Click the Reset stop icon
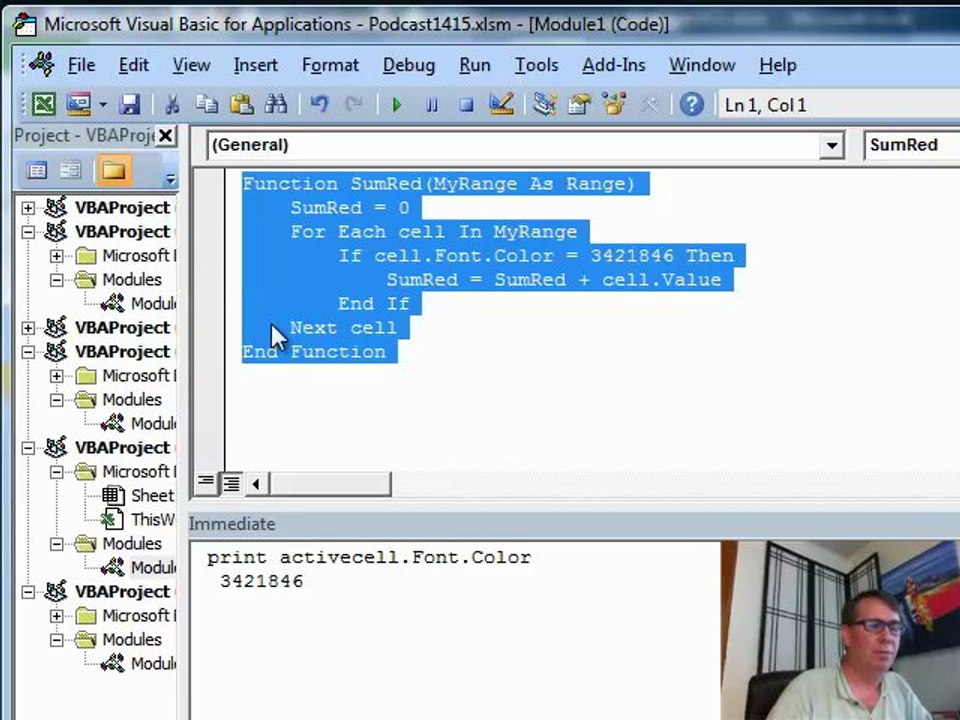 click(467, 105)
